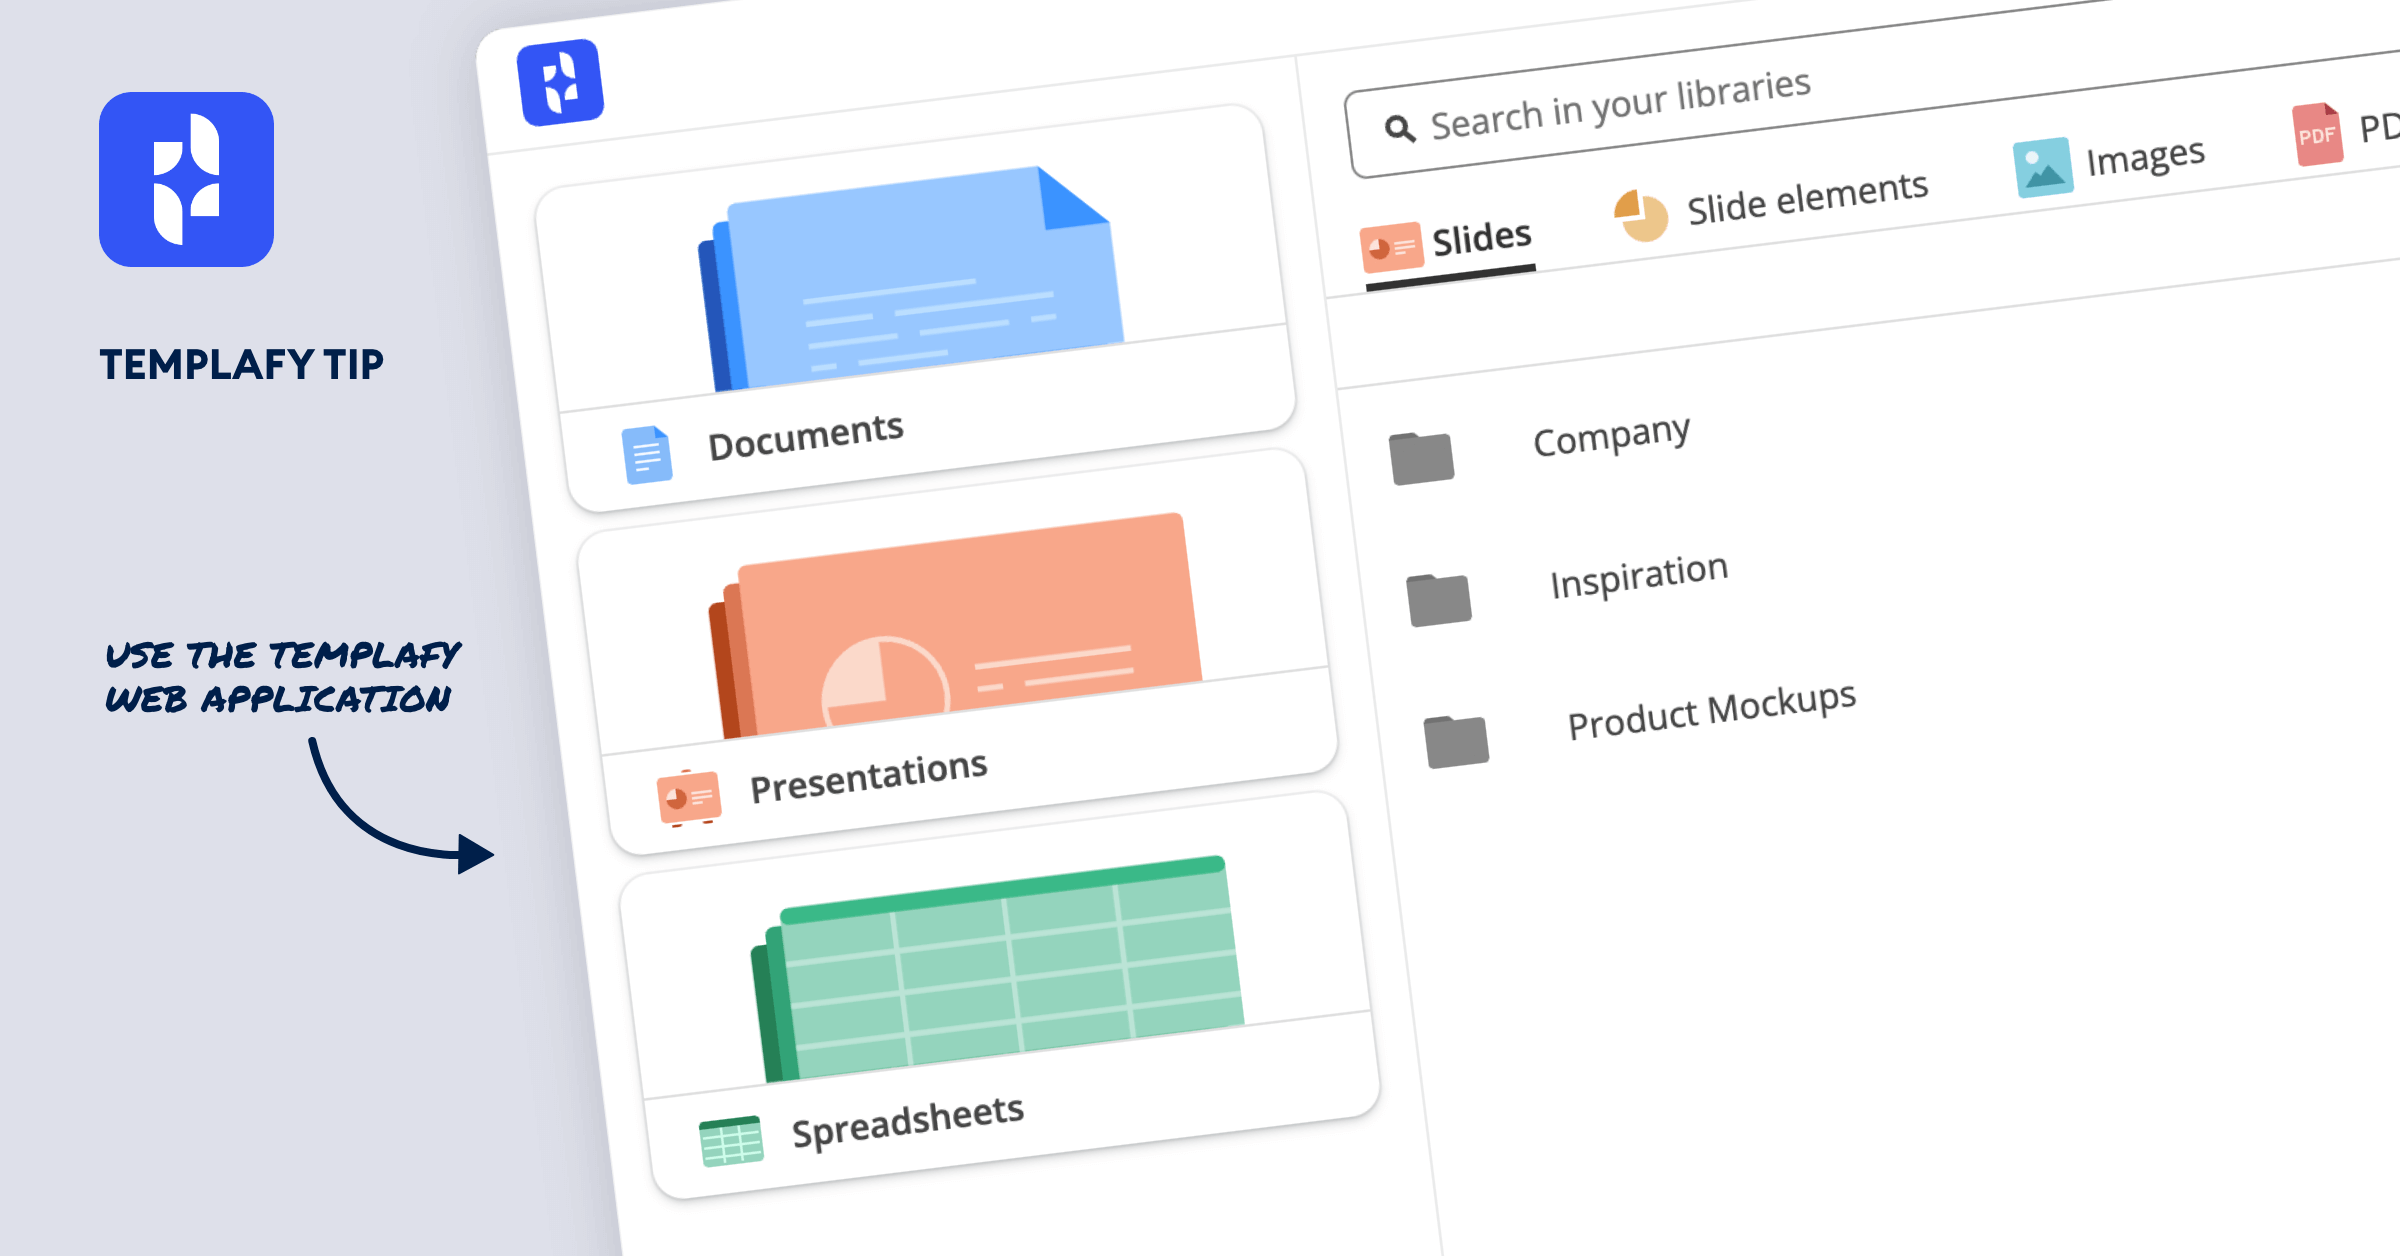Click the small green spreadsheet icon
Viewport: 2400px width, 1256px height.
click(x=731, y=1141)
